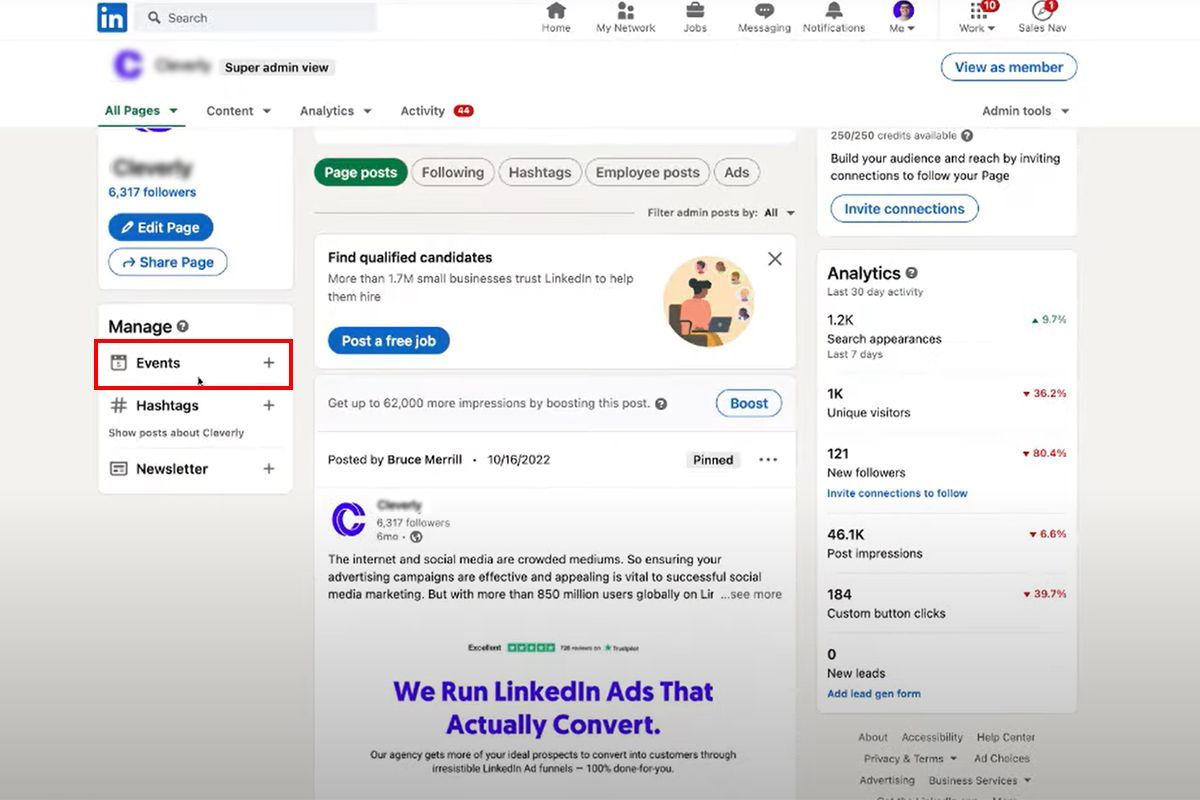Open LinkedIn home via logo
This screenshot has height=800, width=1200.
coord(112,17)
